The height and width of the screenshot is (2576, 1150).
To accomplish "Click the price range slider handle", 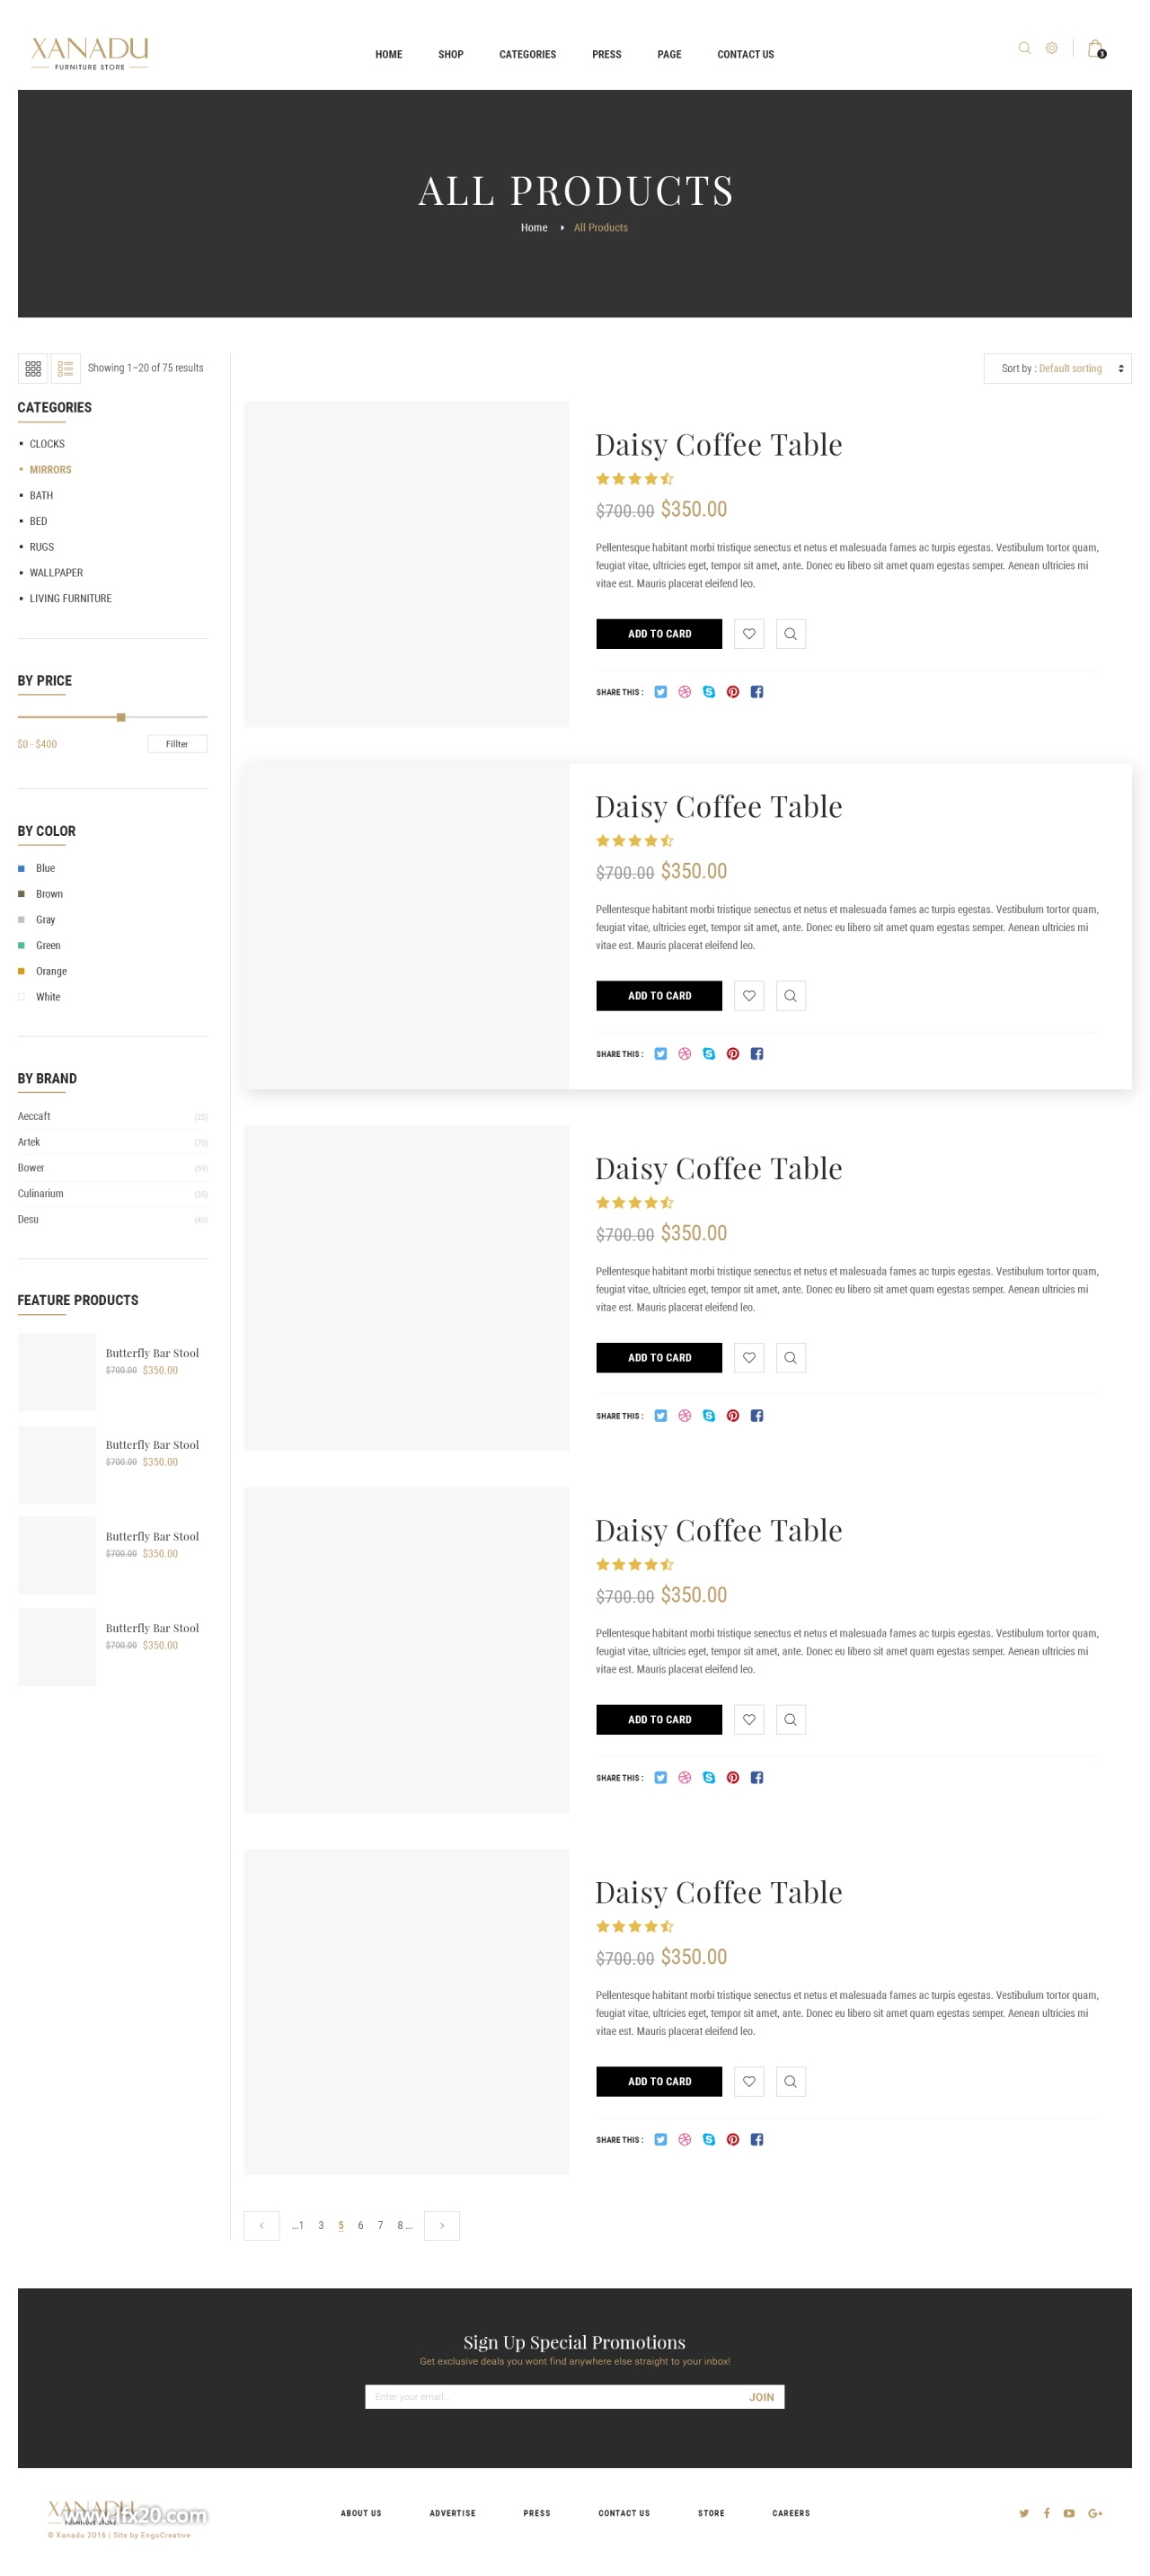I will 121,717.
